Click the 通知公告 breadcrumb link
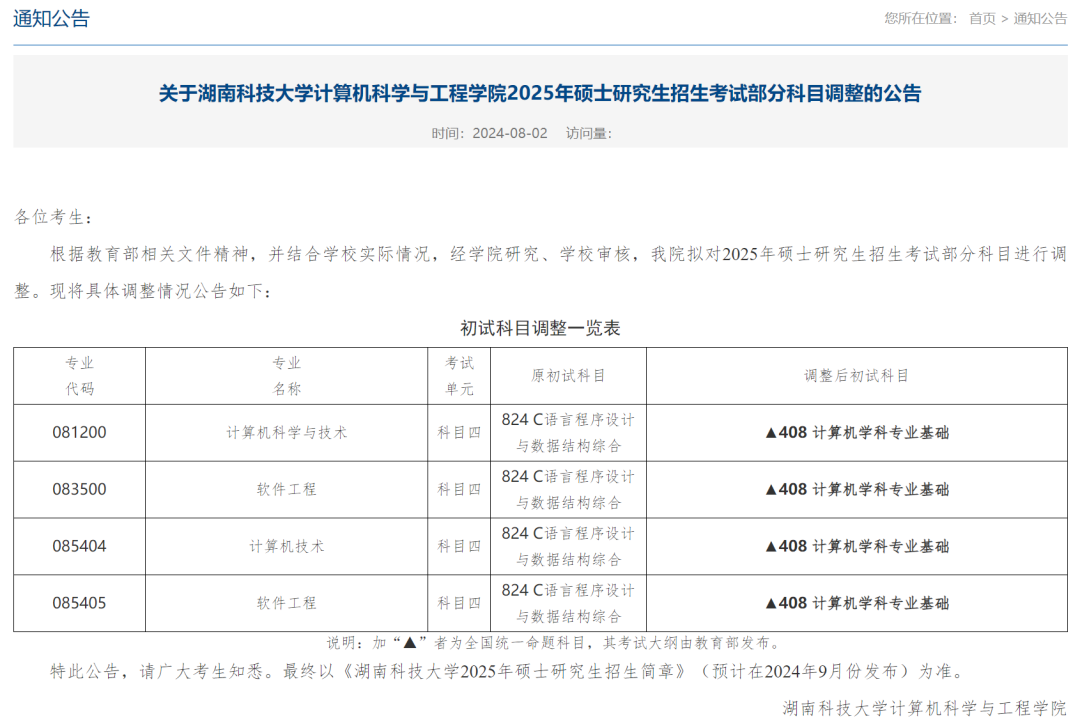 point(1040,19)
